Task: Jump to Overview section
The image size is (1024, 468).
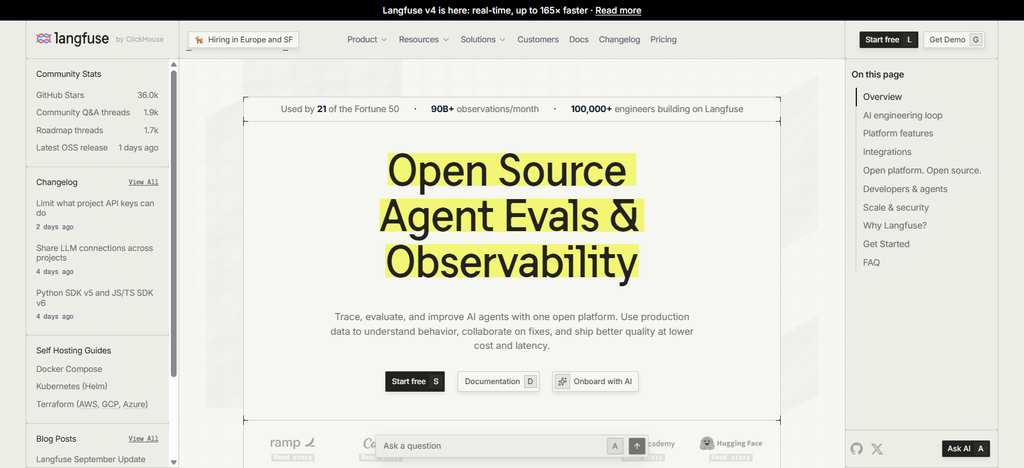Action: 882,97
